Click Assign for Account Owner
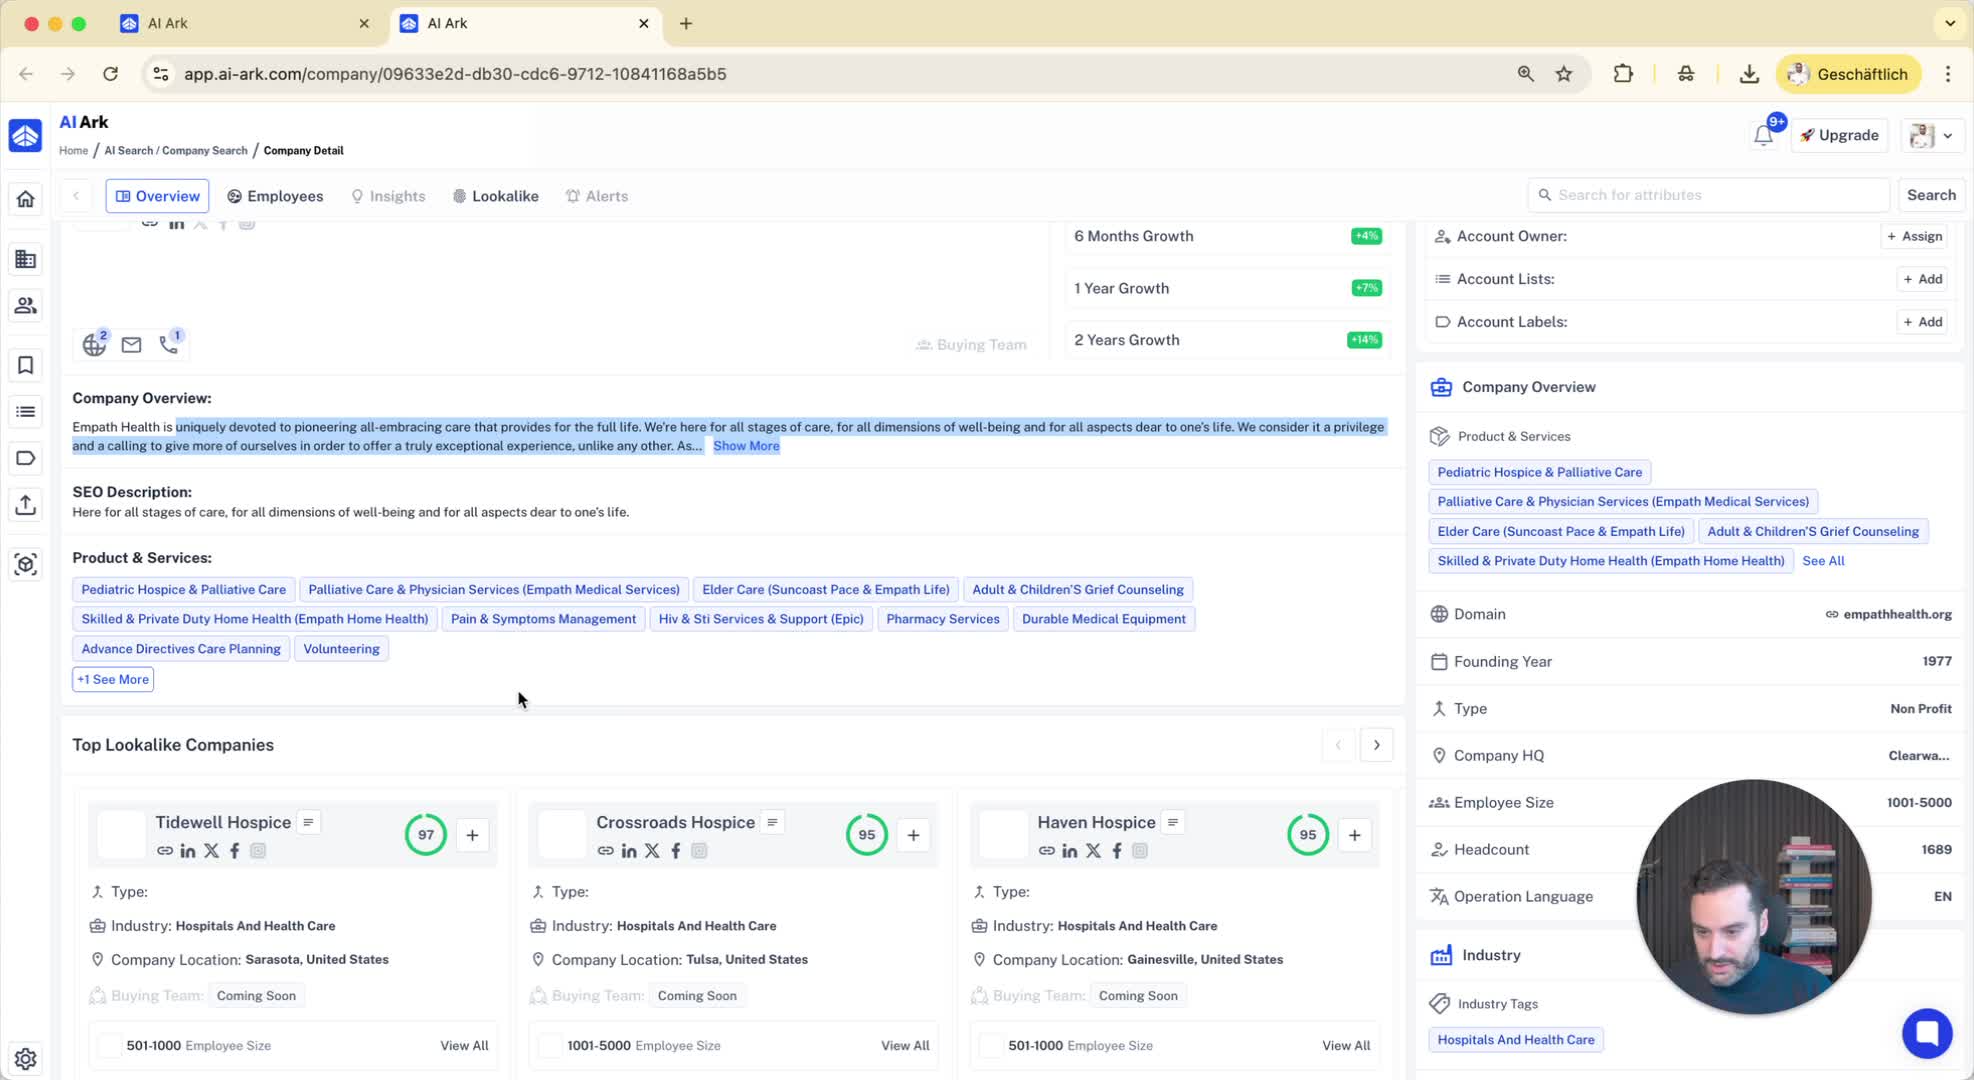Image resolution: width=1974 pixels, height=1080 pixels. click(1914, 236)
